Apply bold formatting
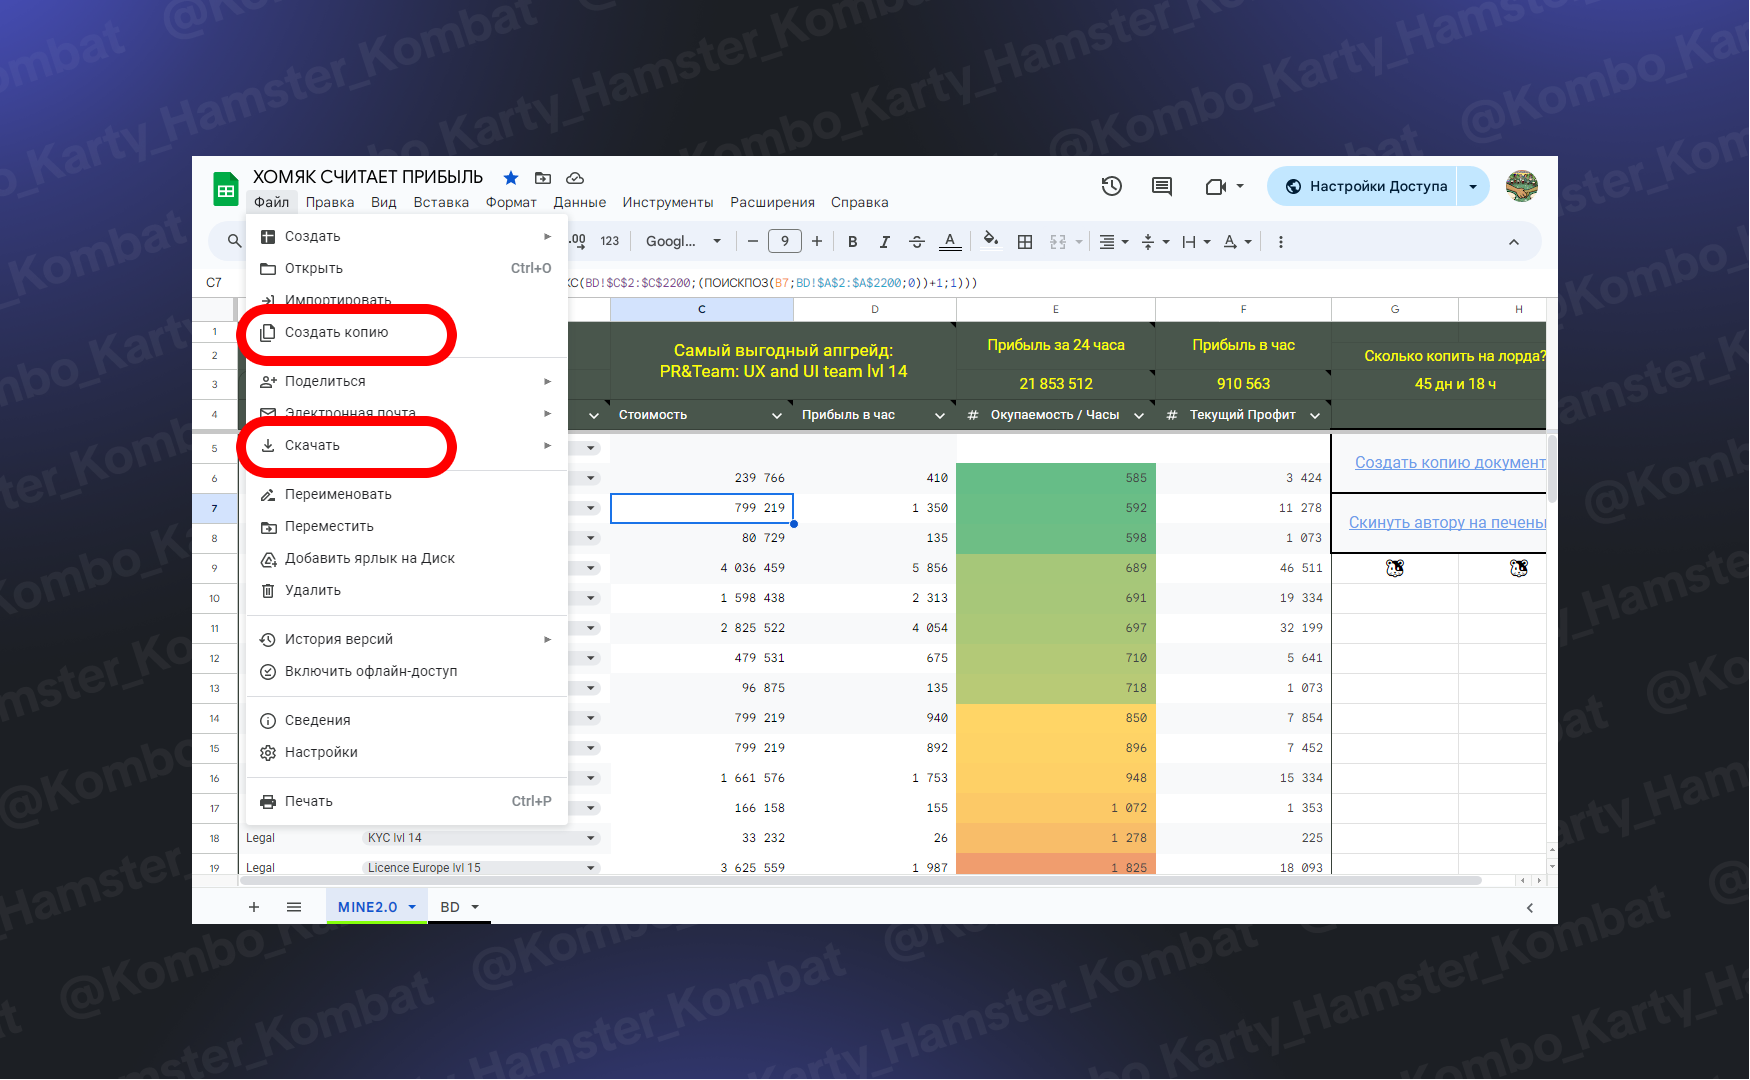The width and height of the screenshot is (1750, 1080). point(853,241)
